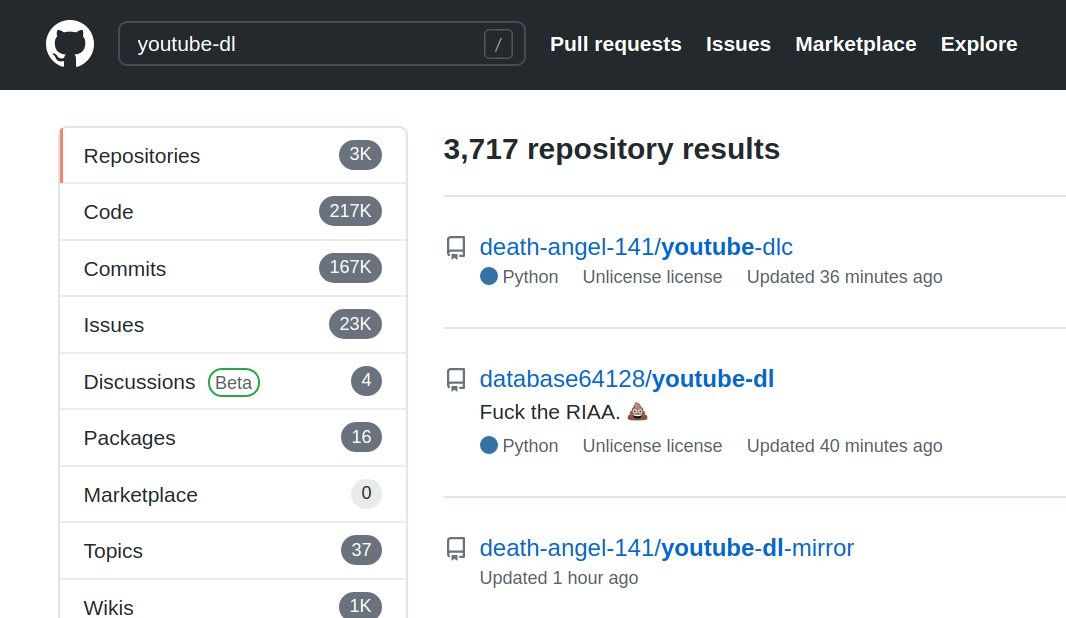Click 'Fuck the RIAA.' description text
Viewport: 1066px width, 618px height.
(x=550, y=412)
